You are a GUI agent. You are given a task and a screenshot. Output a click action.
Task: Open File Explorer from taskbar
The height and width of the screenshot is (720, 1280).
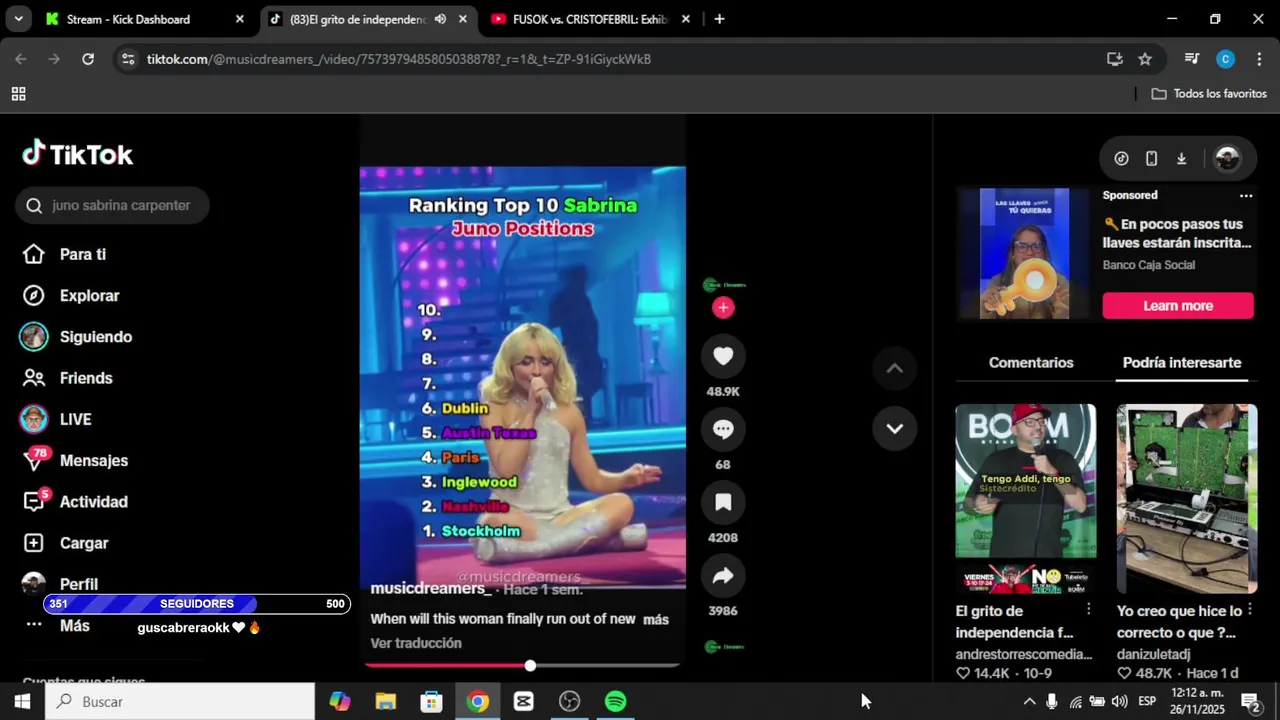[x=386, y=702]
